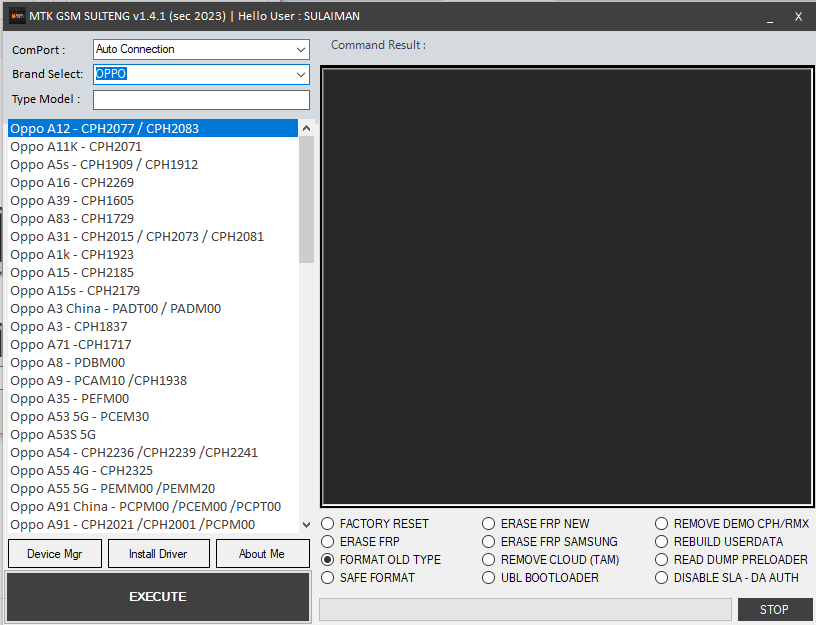Select DISABLE SLA - DA AUTH
The height and width of the screenshot is (625, 816).
coord(662,577)
